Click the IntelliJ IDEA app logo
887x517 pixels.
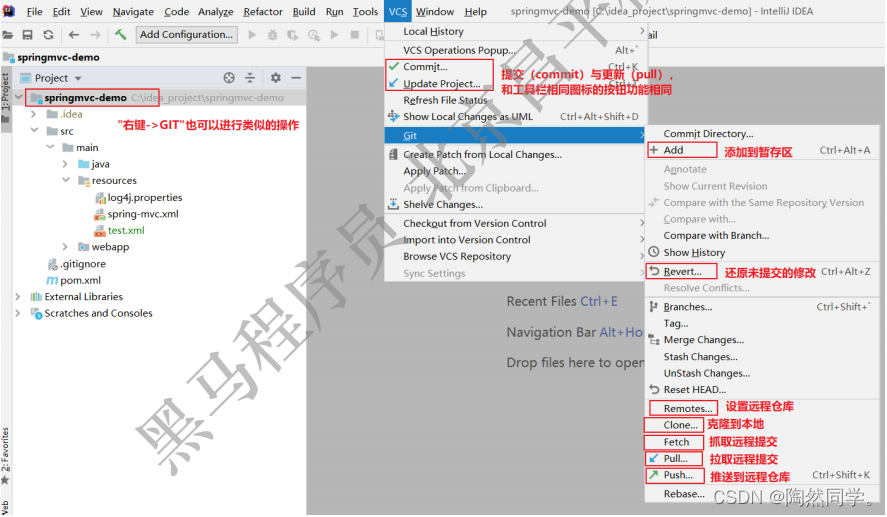pos(8,11)
